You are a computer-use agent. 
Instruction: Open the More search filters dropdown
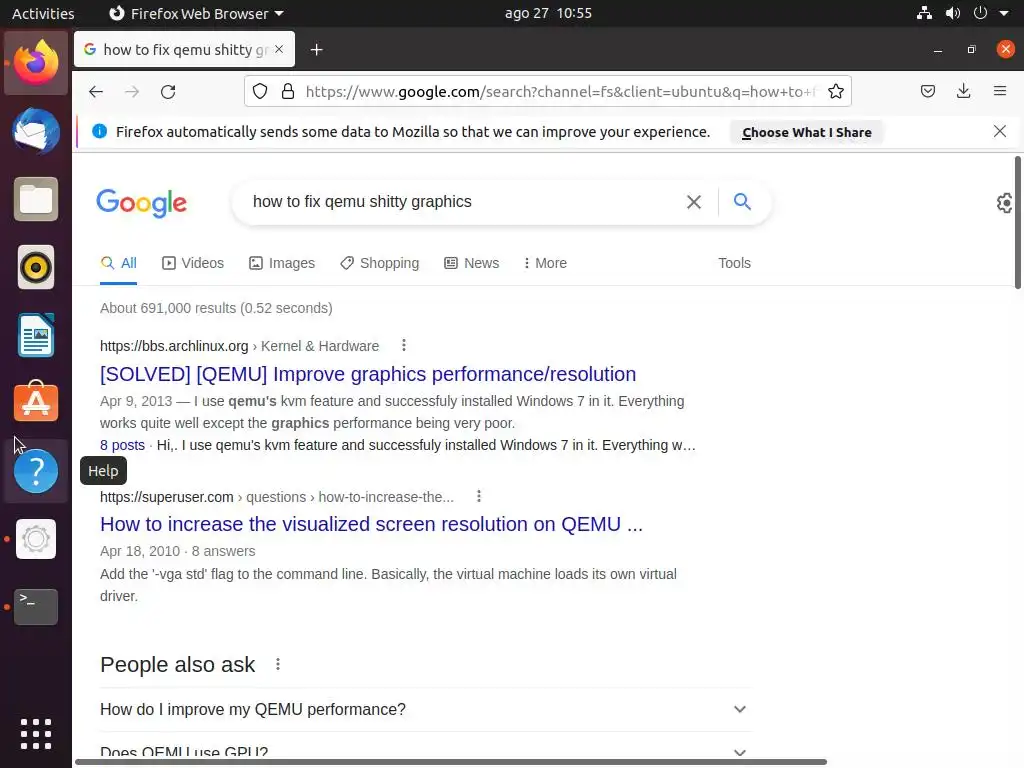545,263
